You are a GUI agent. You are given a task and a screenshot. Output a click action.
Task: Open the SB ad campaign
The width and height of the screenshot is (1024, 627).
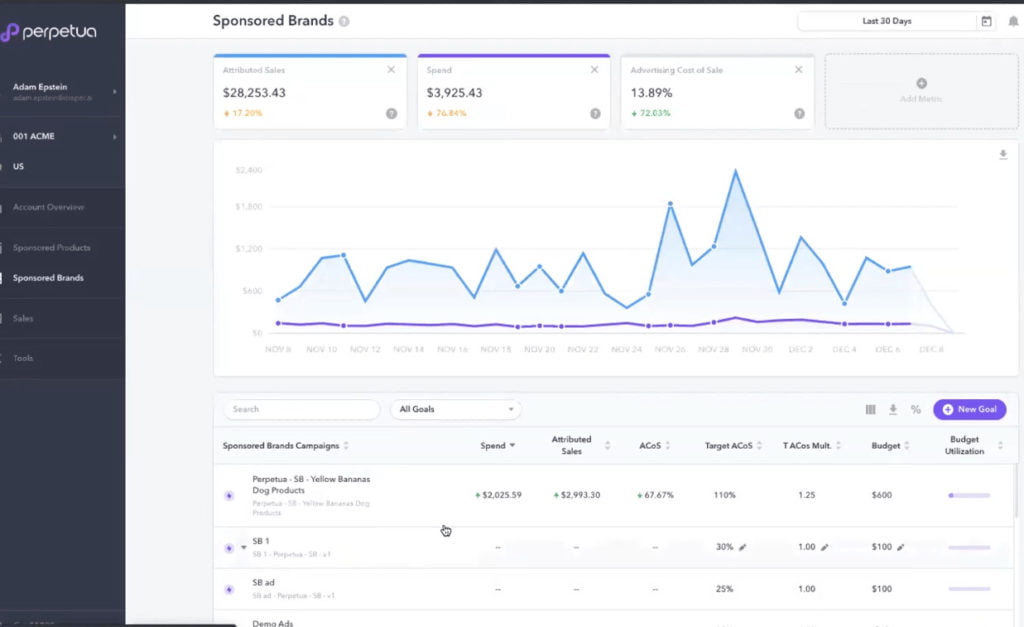coord(263,583)
